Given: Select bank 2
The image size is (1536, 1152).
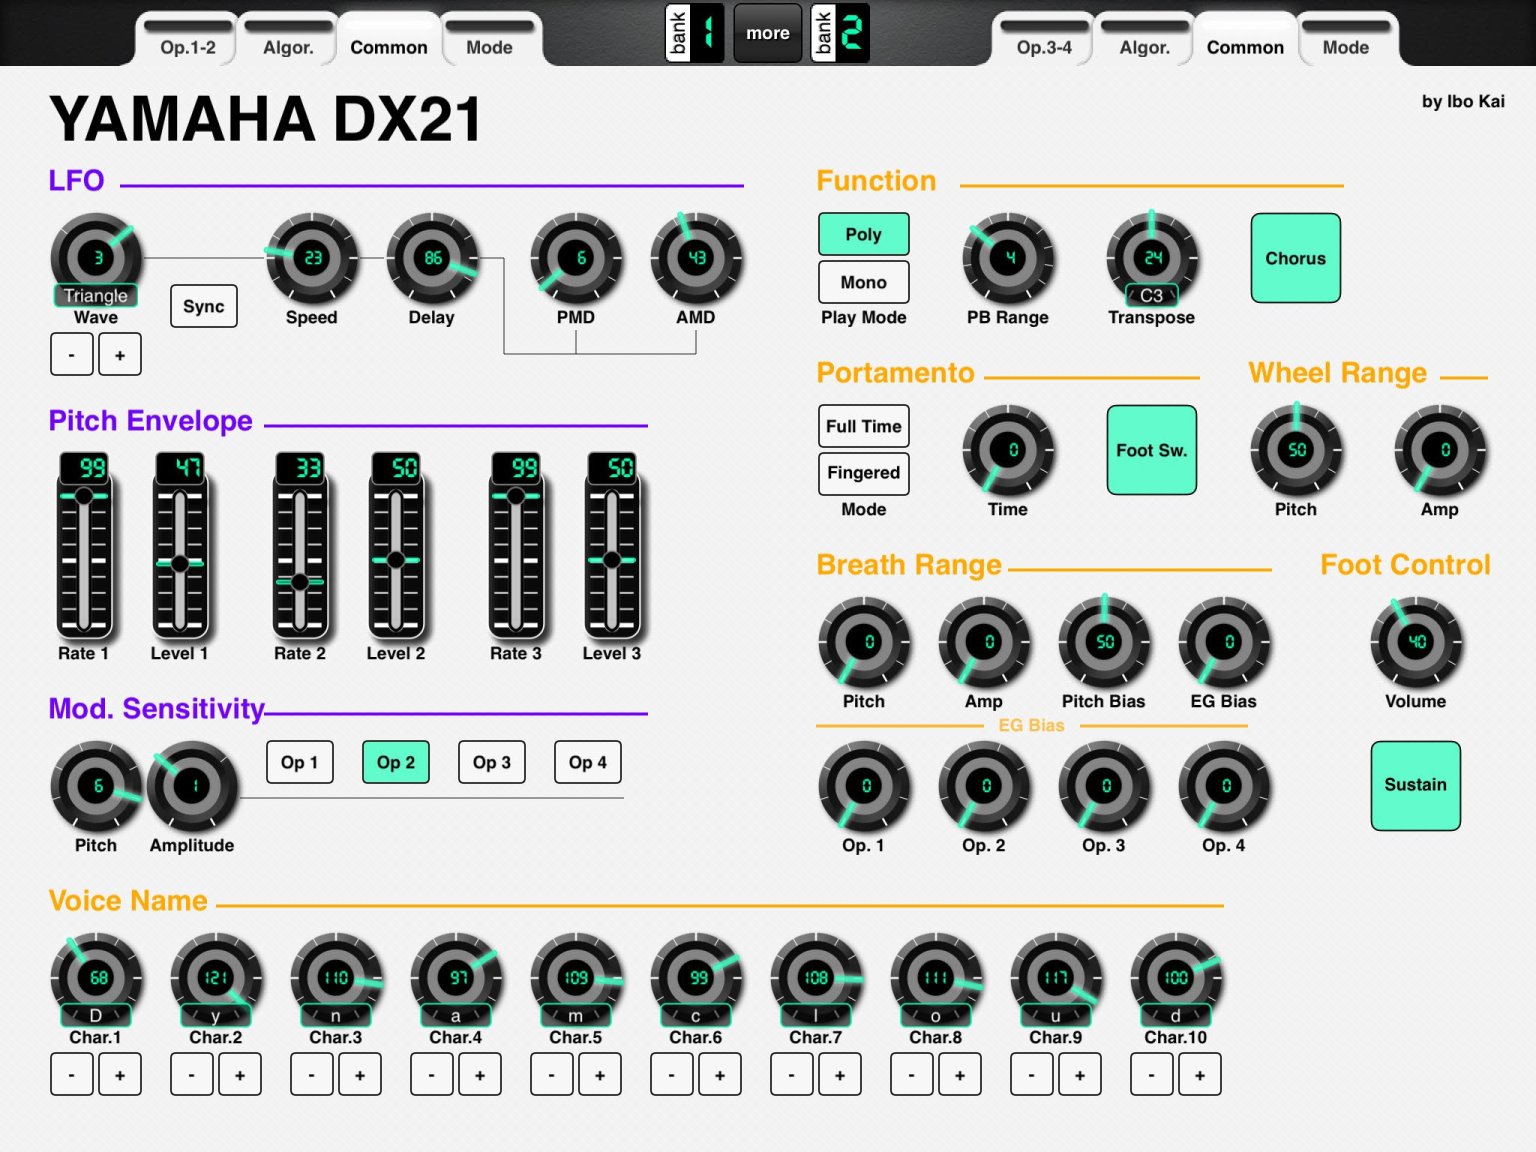Looking at the screenshot, I should pos(840,33).
